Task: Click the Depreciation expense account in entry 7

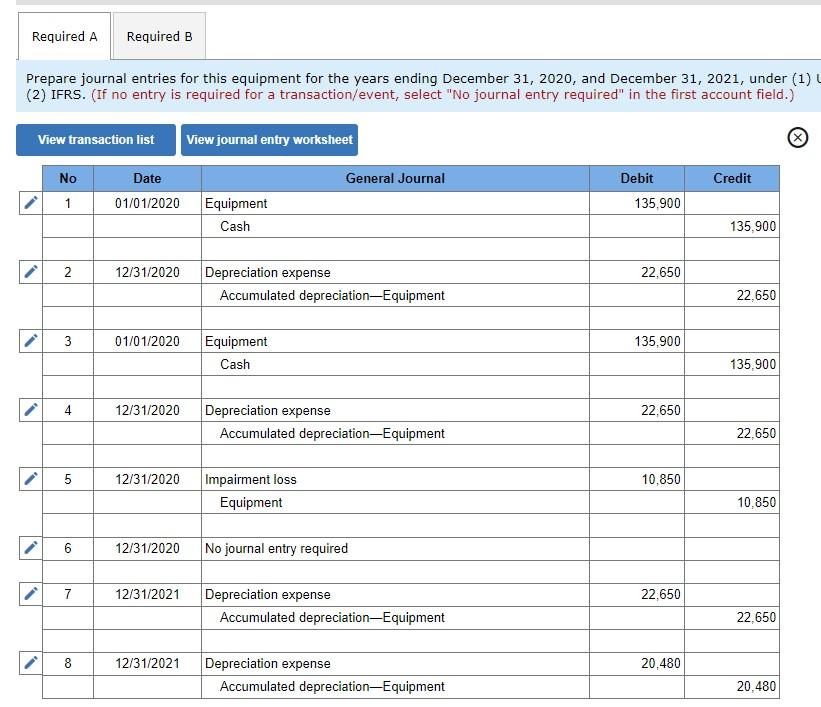Action: 264,594
